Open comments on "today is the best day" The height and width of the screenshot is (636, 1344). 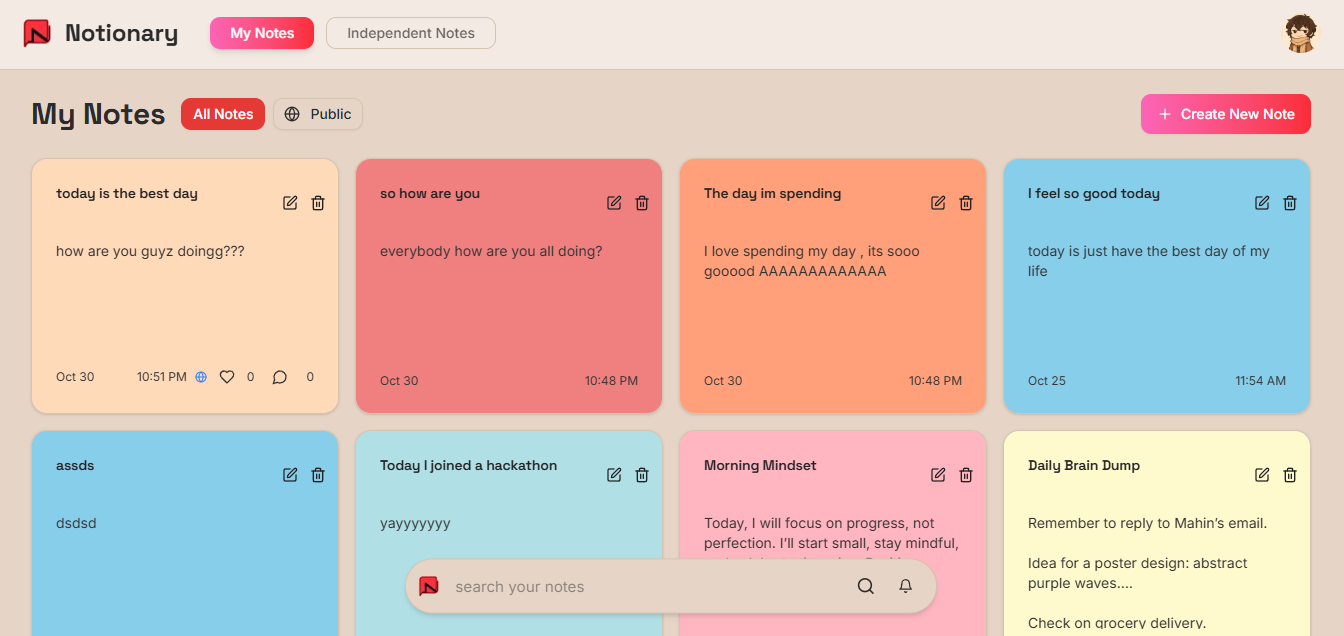tap(280, 377)
